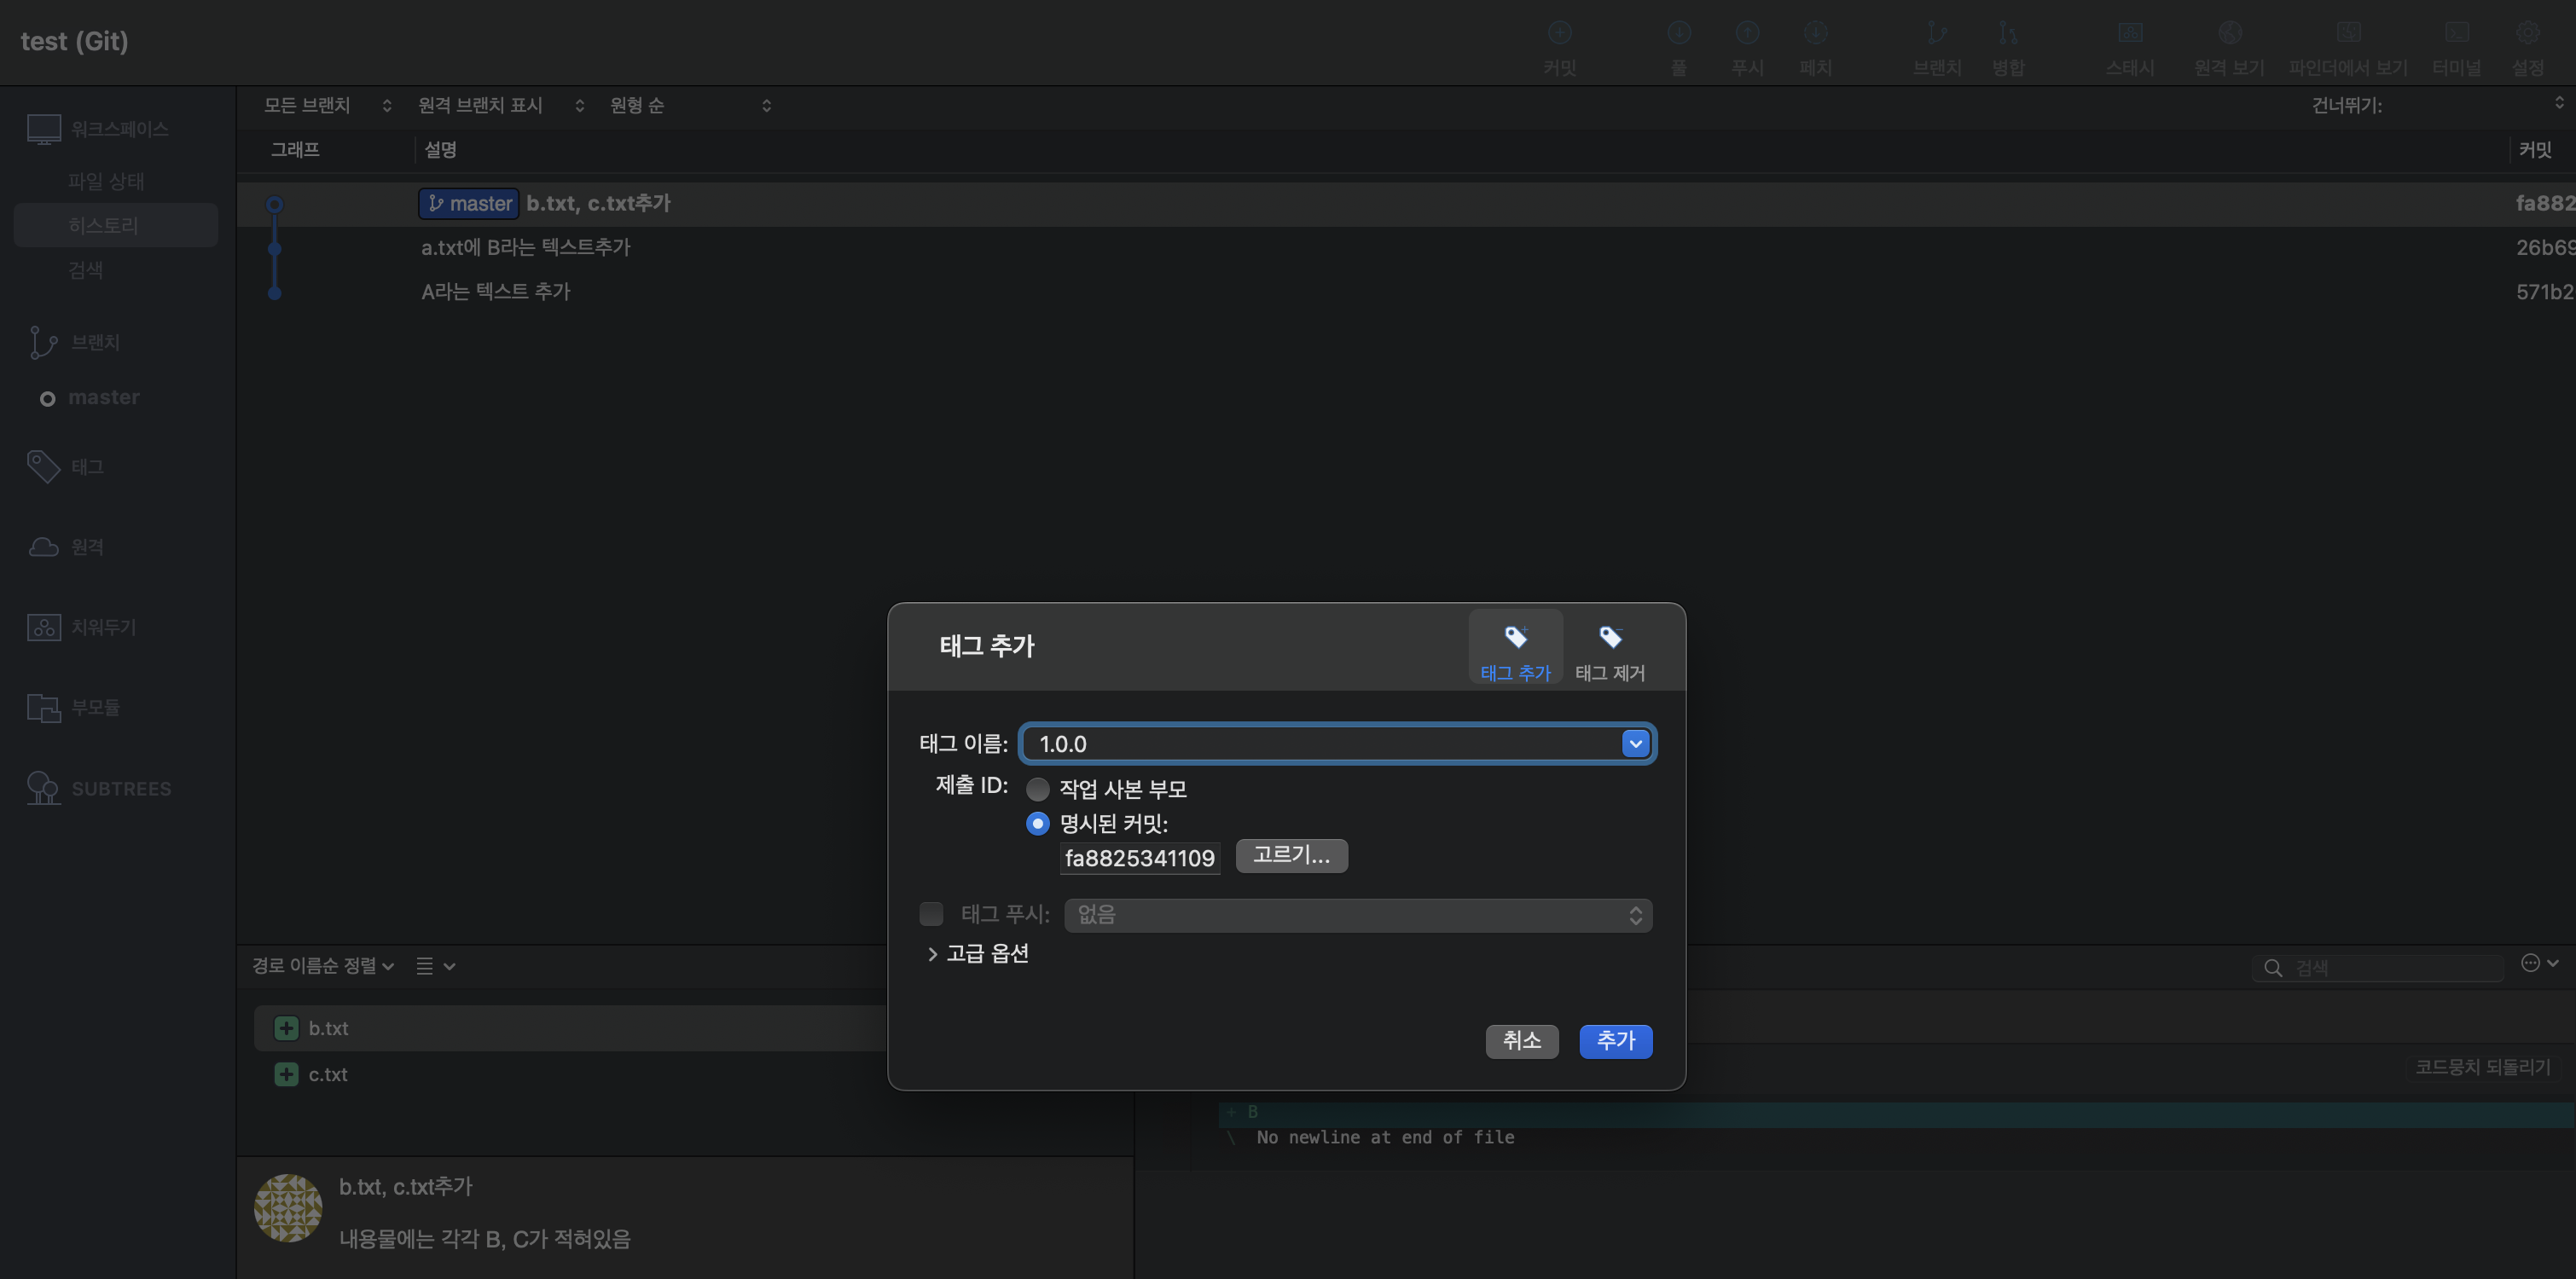The width and height of the screenshot is (2576, 1279).
Task: Click the Tags (태그) sidebar icon
Action: coord(43,466)
